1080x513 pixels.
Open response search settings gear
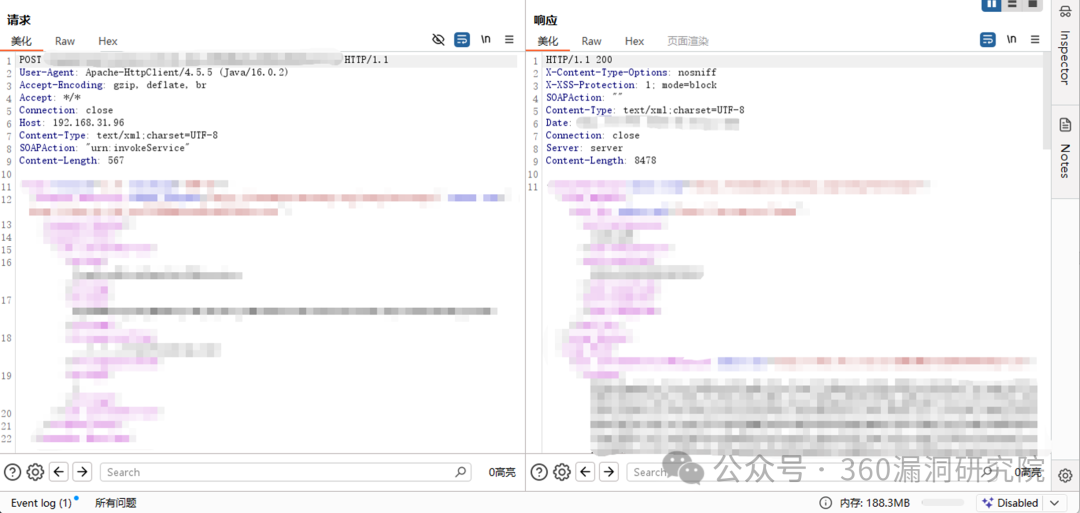562,472
